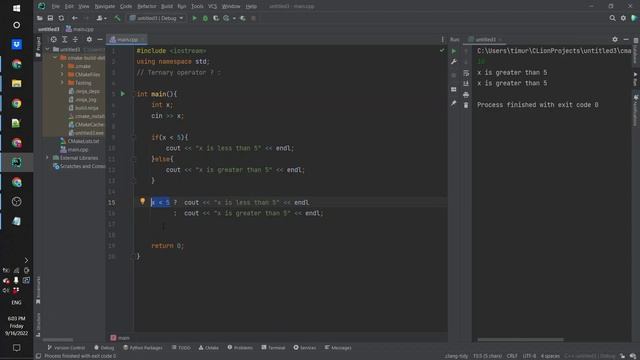Screen dimensions: 640x360
Task: Open the Terminal tool window
Action: pyautogui.click(x=273, y=348)
